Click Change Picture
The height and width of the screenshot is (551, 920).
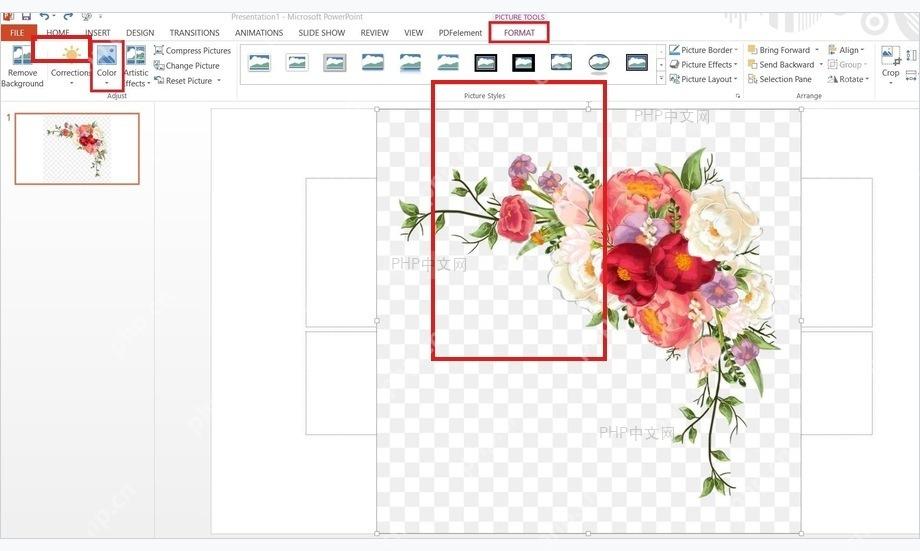point(187,66)
